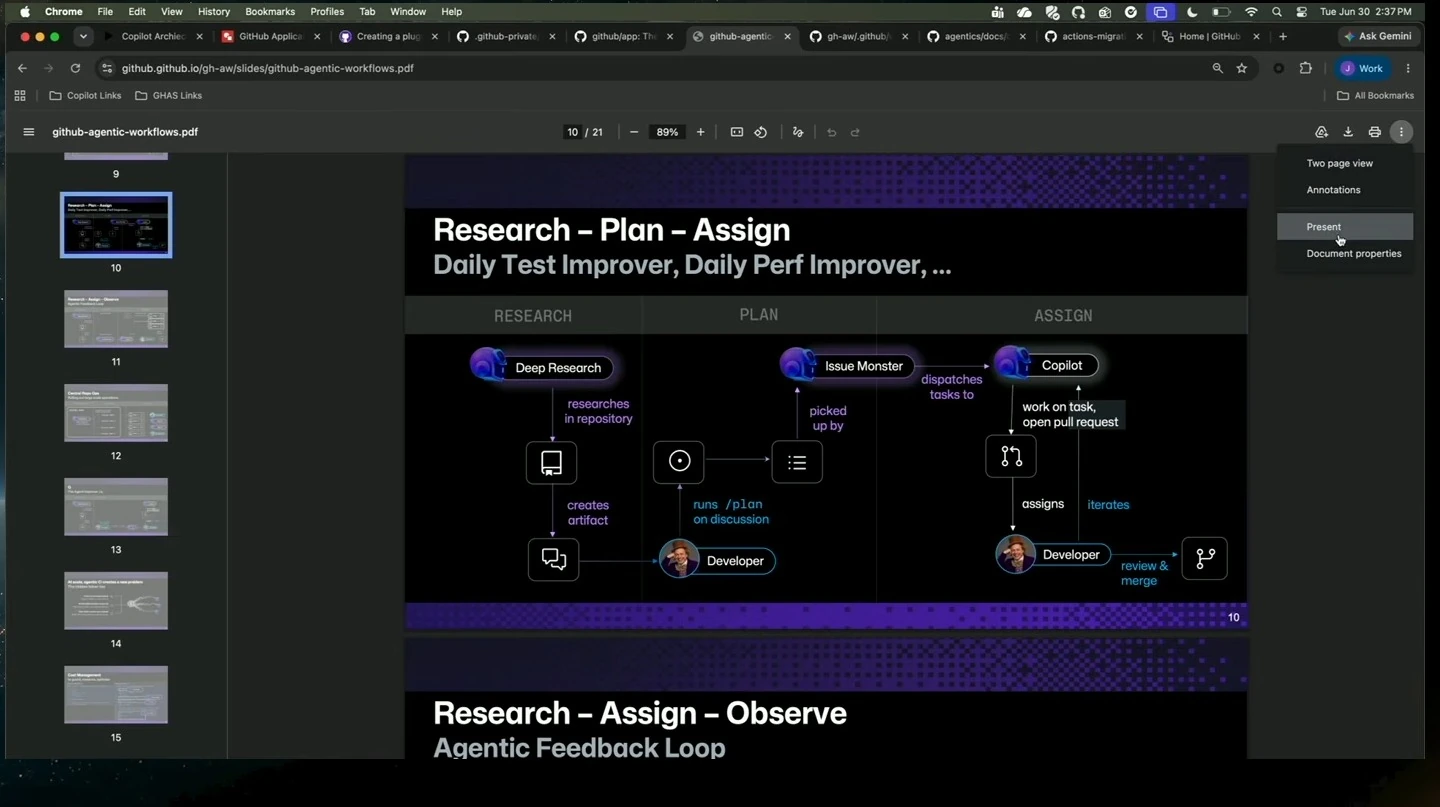1440x807 pixels.
Task: Switch to the Creating a plugin tab
Action: click(x=388, y=36)
